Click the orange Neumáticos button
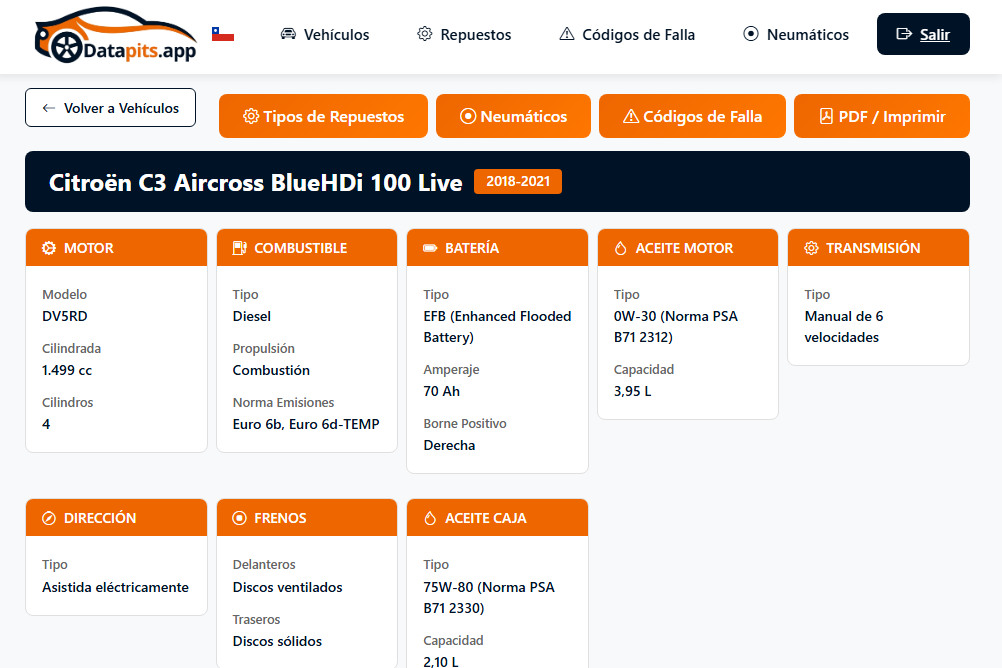 tap(513, 116)
